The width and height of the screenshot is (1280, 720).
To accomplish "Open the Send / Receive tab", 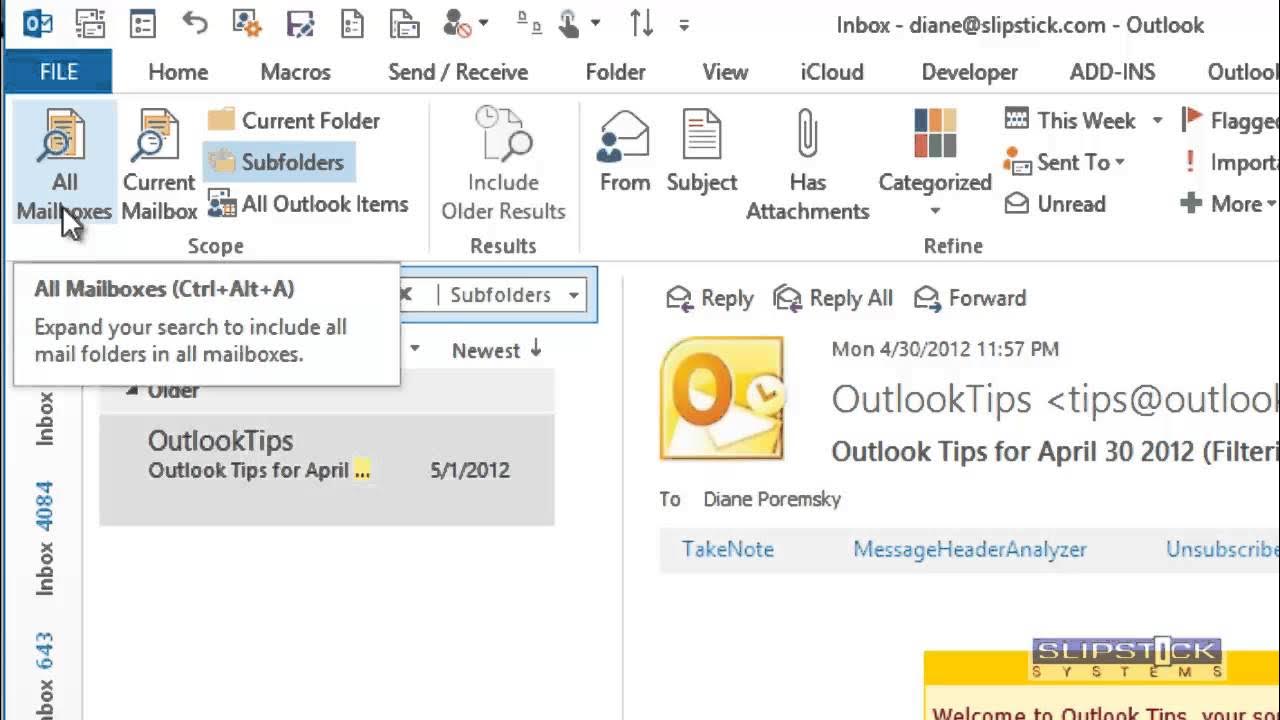I will [x=458, y=72].
